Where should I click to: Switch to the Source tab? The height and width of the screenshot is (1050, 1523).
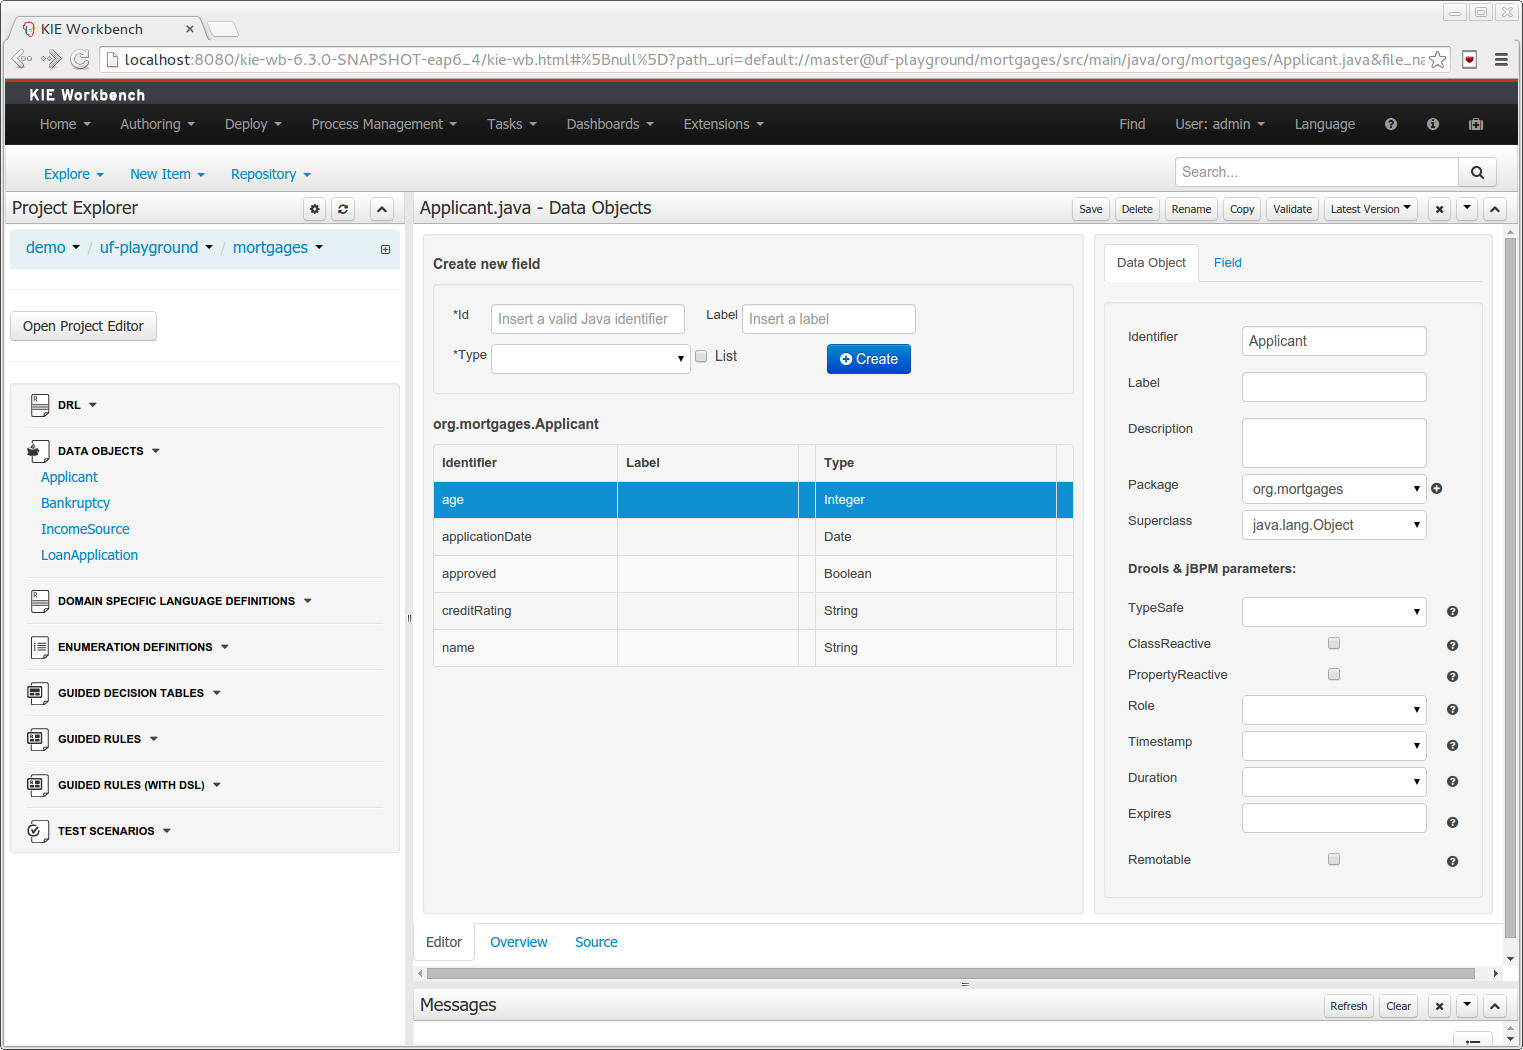click(596, 942)
